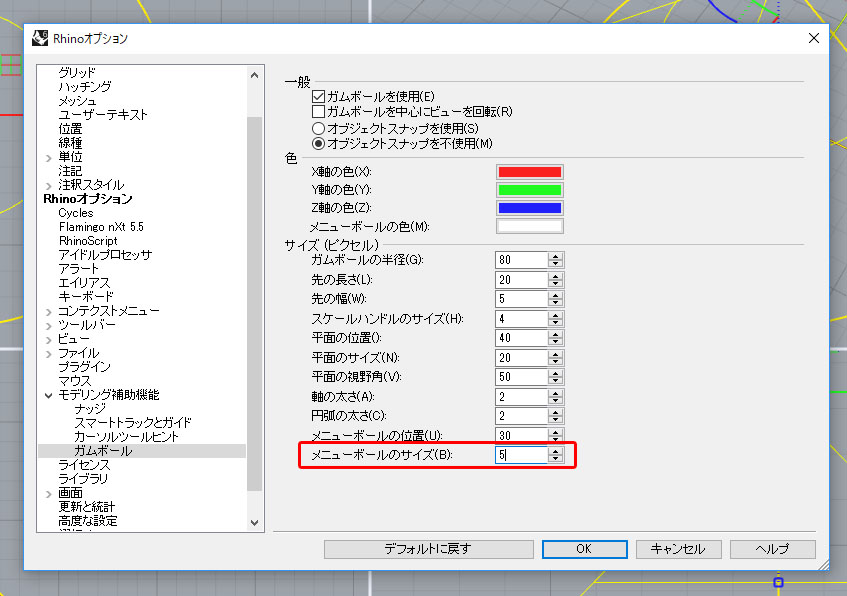Open the Z軸の色 blue color swatch

point(529,208)
